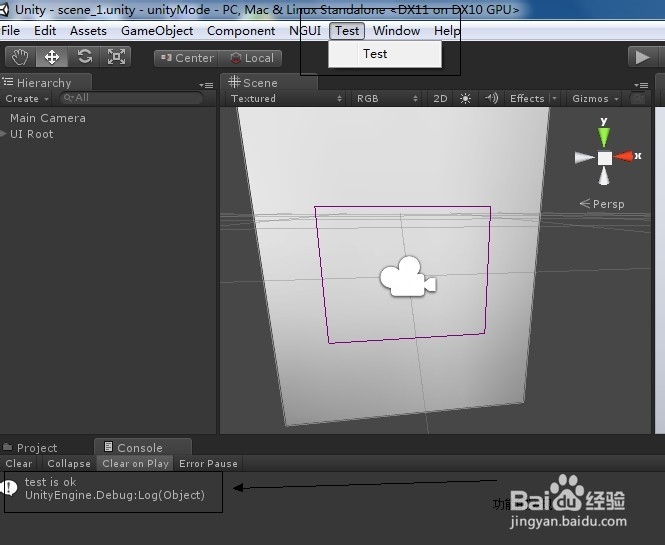
Task: Open the Hierarchy panel options menu
Action: 206,85
